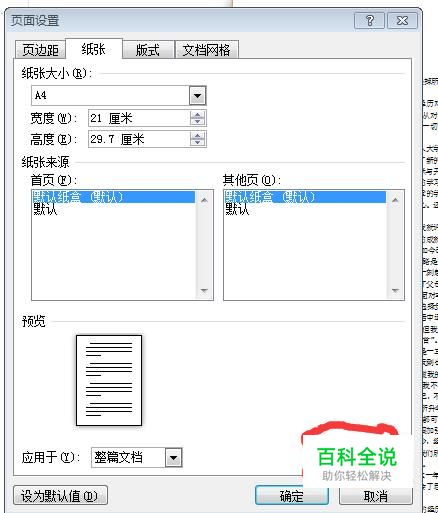
Task: Decrease 高度 with the down spinner arrow
Action: point(198,143)
